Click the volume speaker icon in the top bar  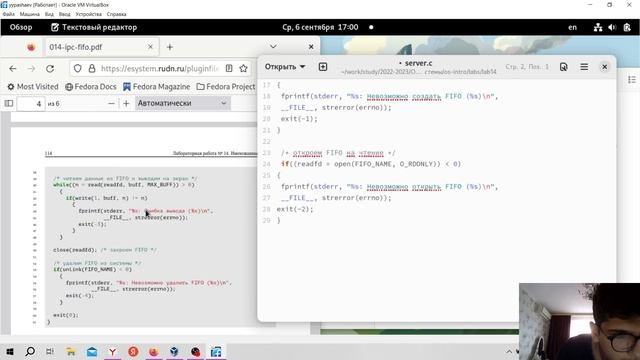tap(612, 27)
